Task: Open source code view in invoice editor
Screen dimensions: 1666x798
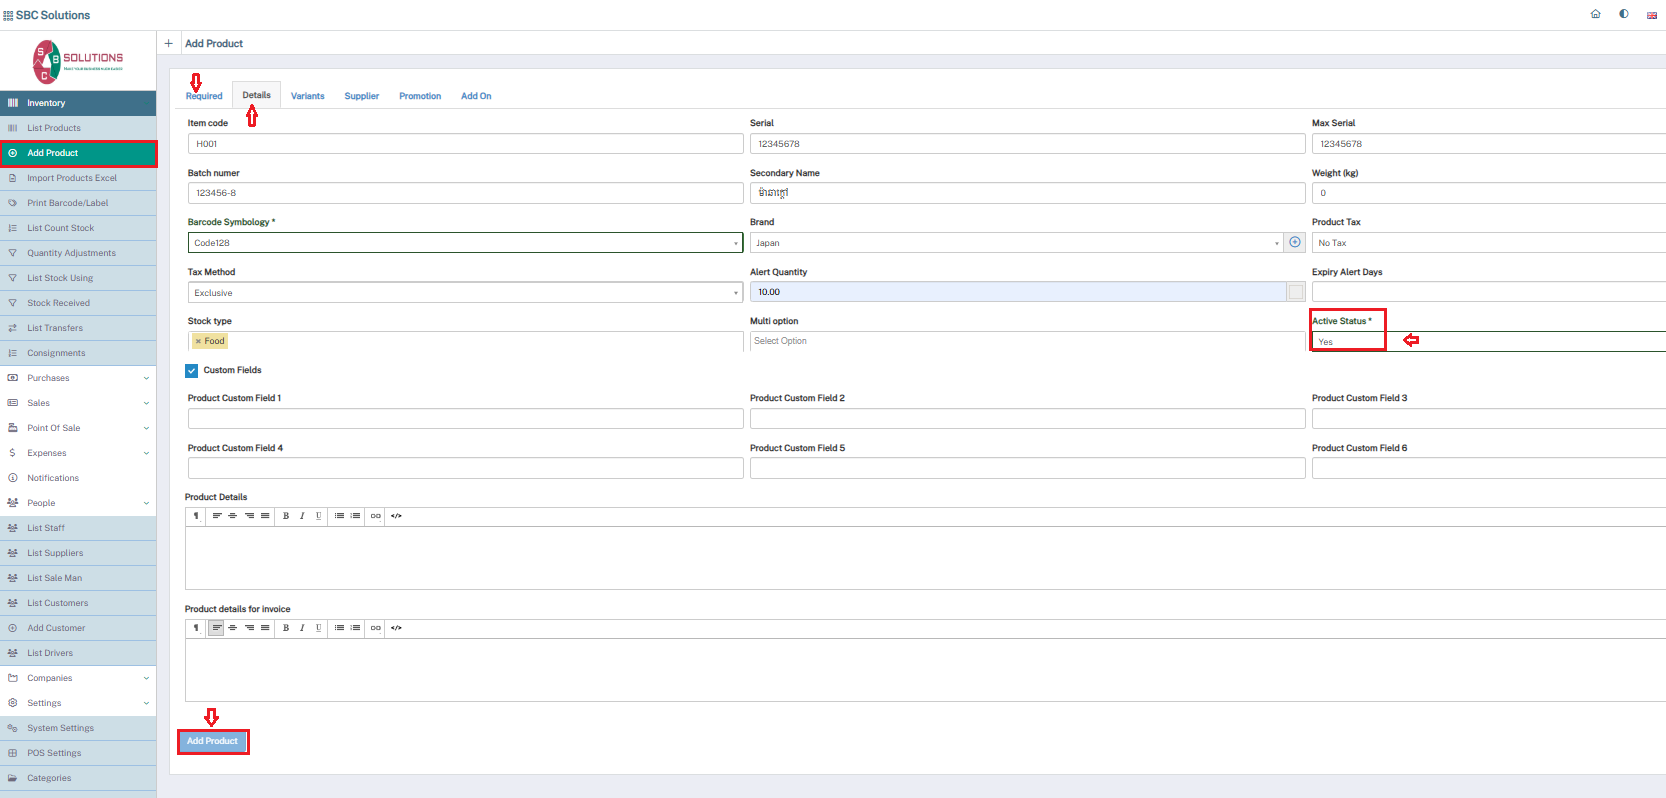Action: tap(397, 628)
